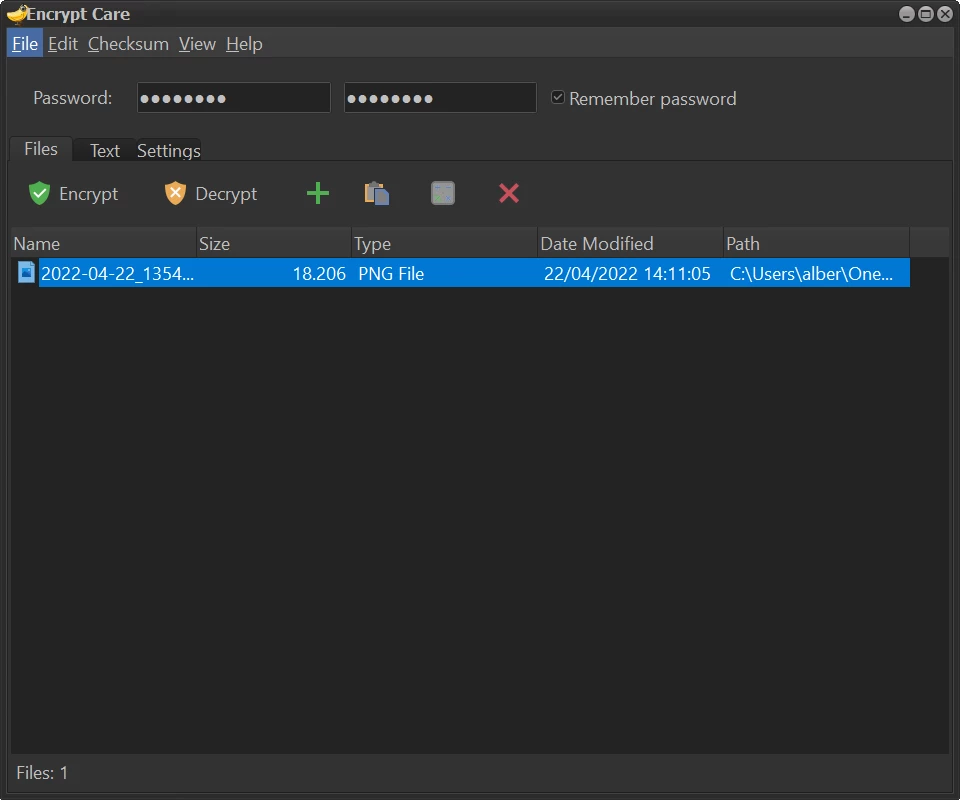The width and height of the screenshot is (960, 800).
Task: Click the date 22/04/2022 14:11:05
Action: point(628,274)
